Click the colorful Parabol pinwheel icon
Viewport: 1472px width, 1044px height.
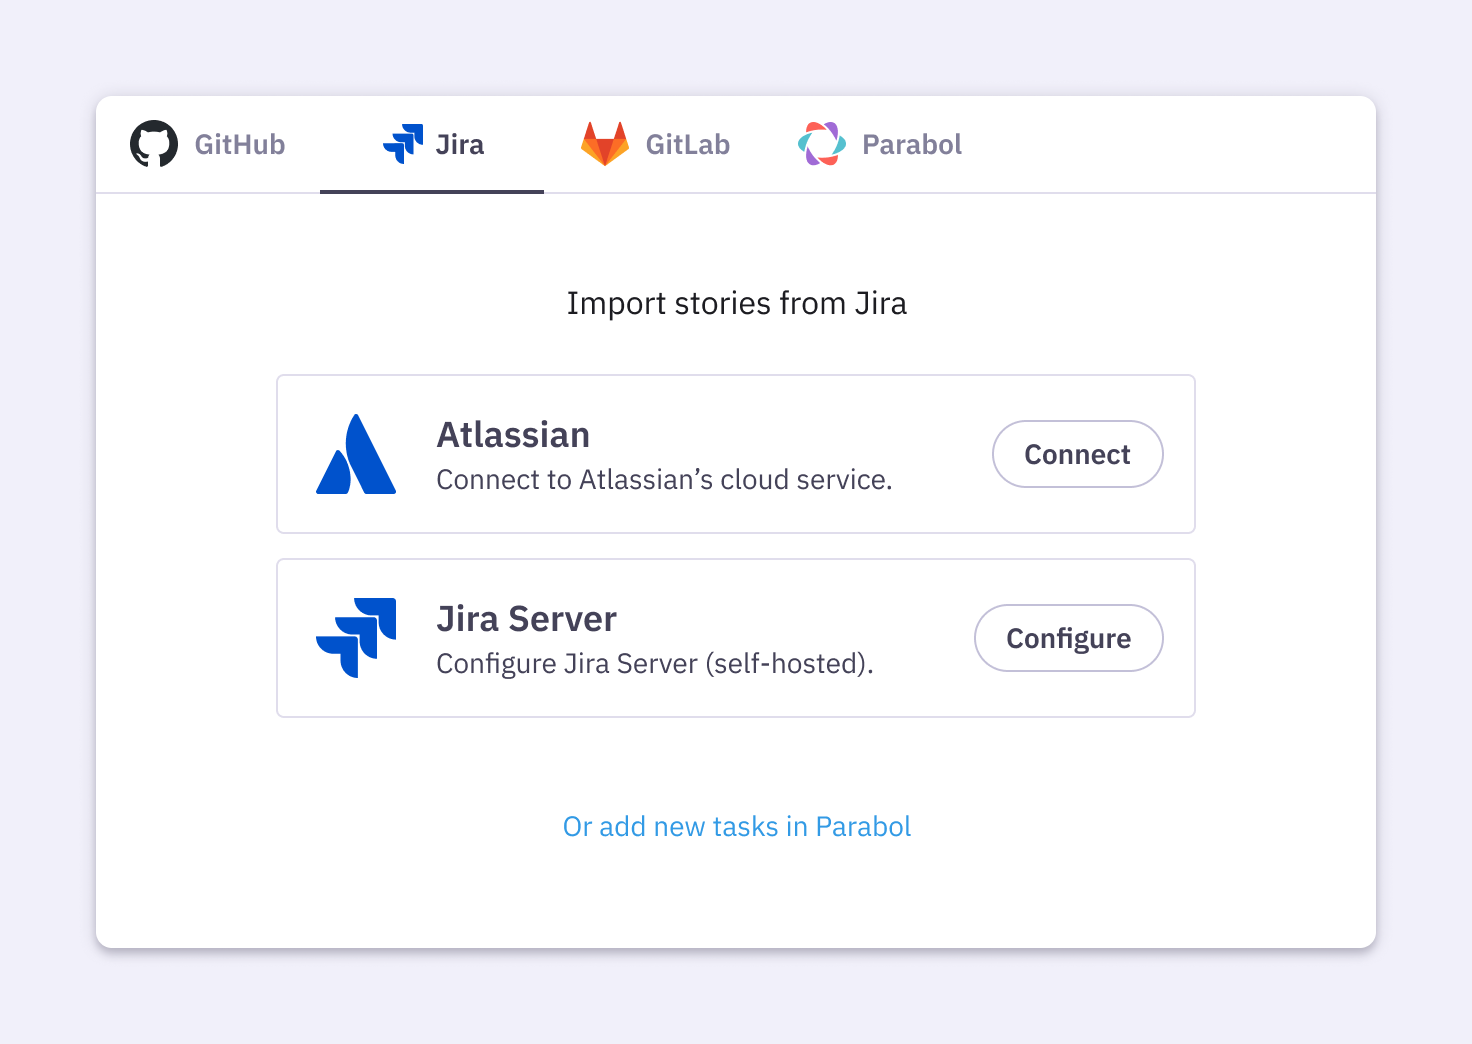pyautogui.click(x=822, y=143)
